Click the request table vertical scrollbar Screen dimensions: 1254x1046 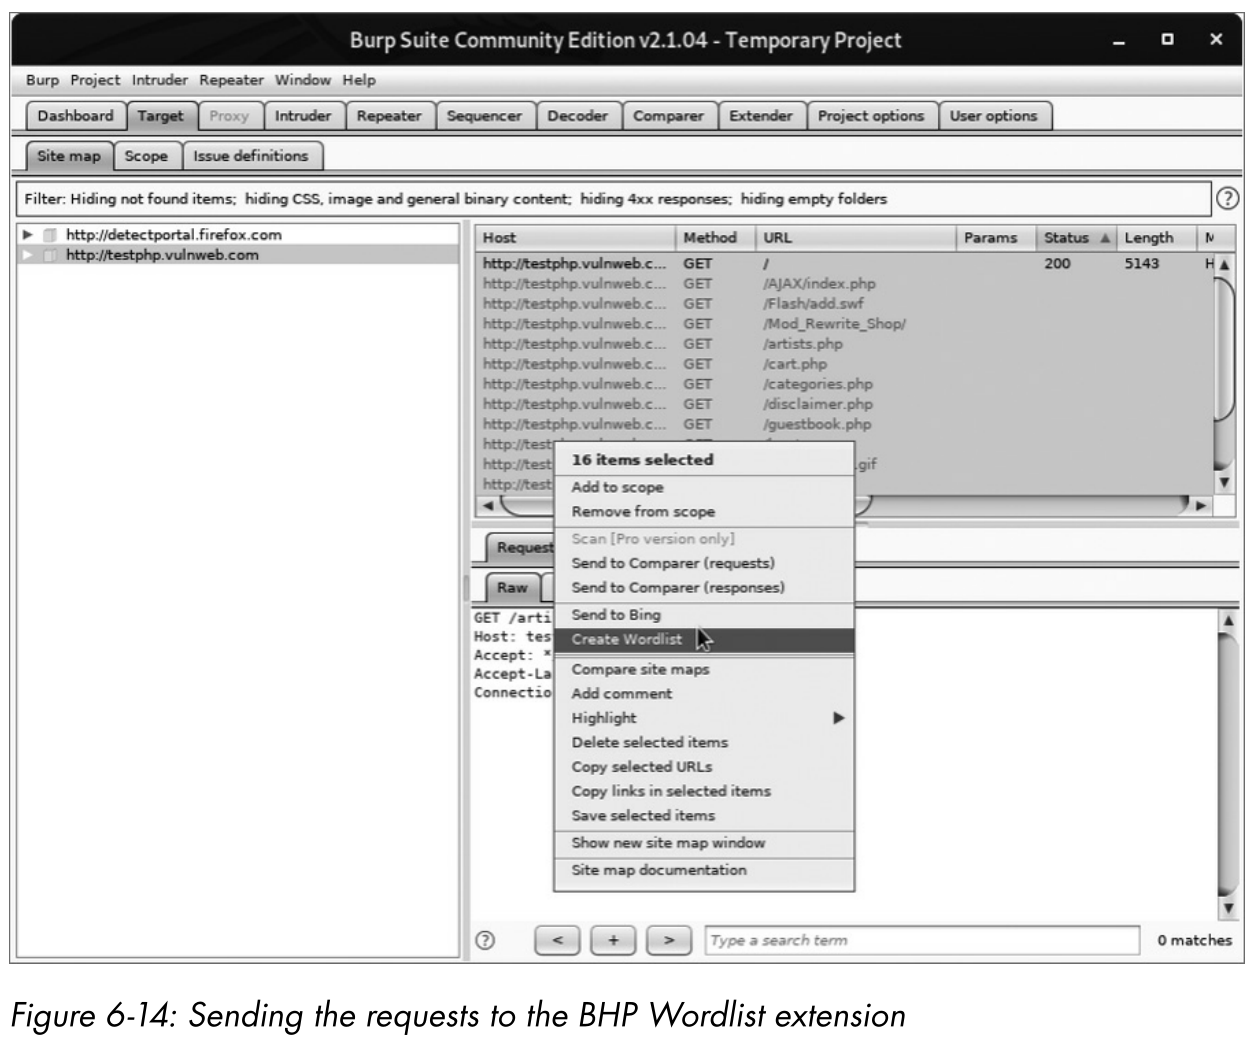1225,372
